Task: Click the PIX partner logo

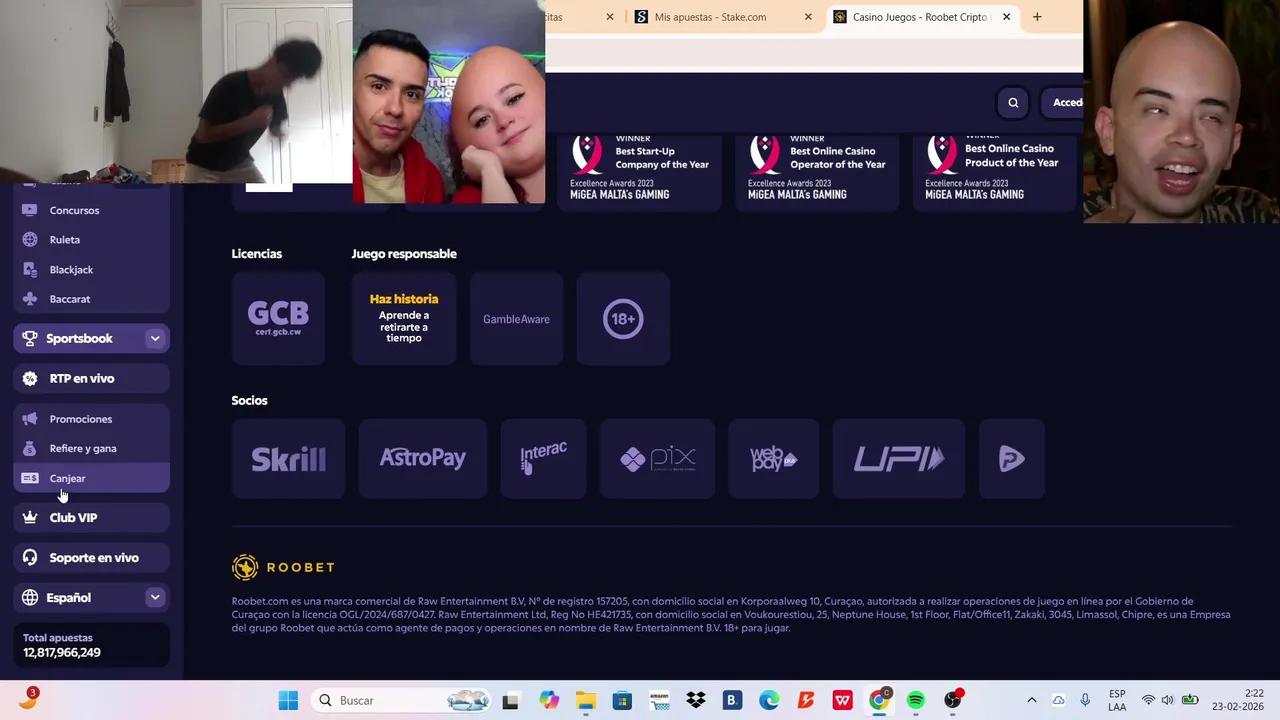Action: (x=657, y=459)
